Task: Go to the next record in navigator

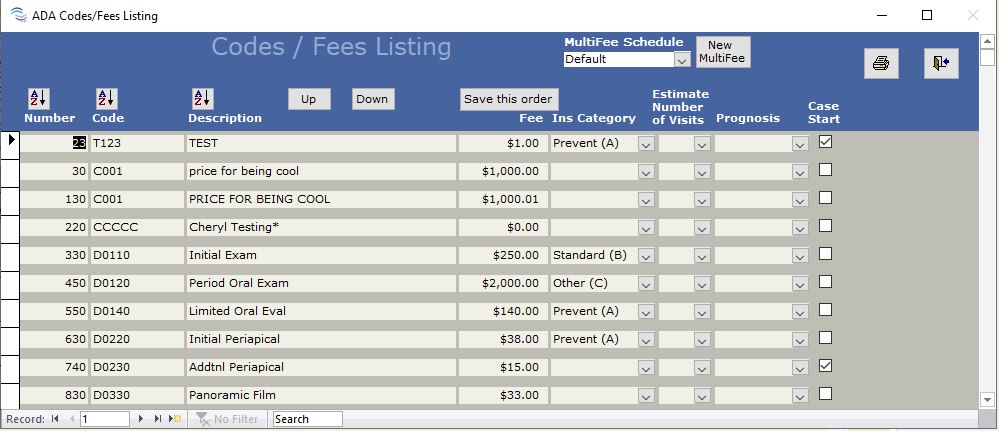Action: click(x=141, y=419)
